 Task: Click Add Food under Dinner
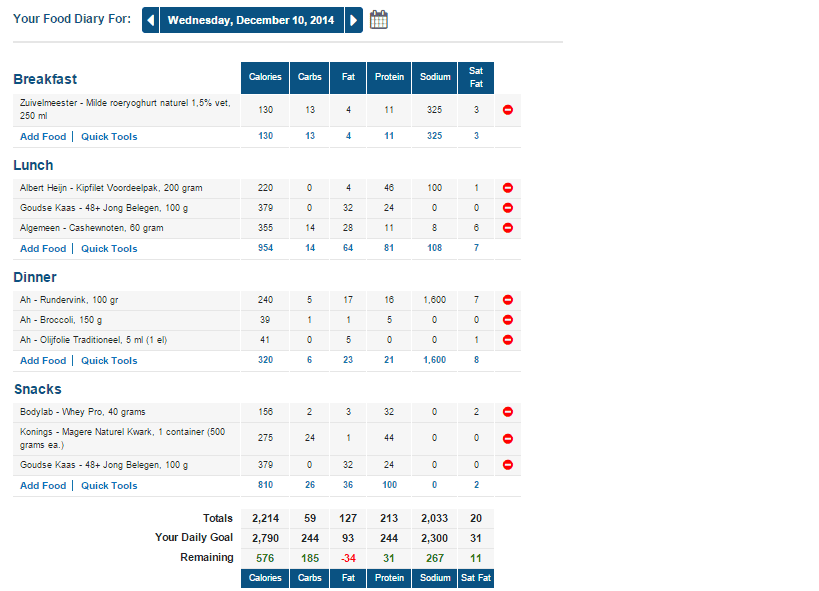(x=43, y=361)
